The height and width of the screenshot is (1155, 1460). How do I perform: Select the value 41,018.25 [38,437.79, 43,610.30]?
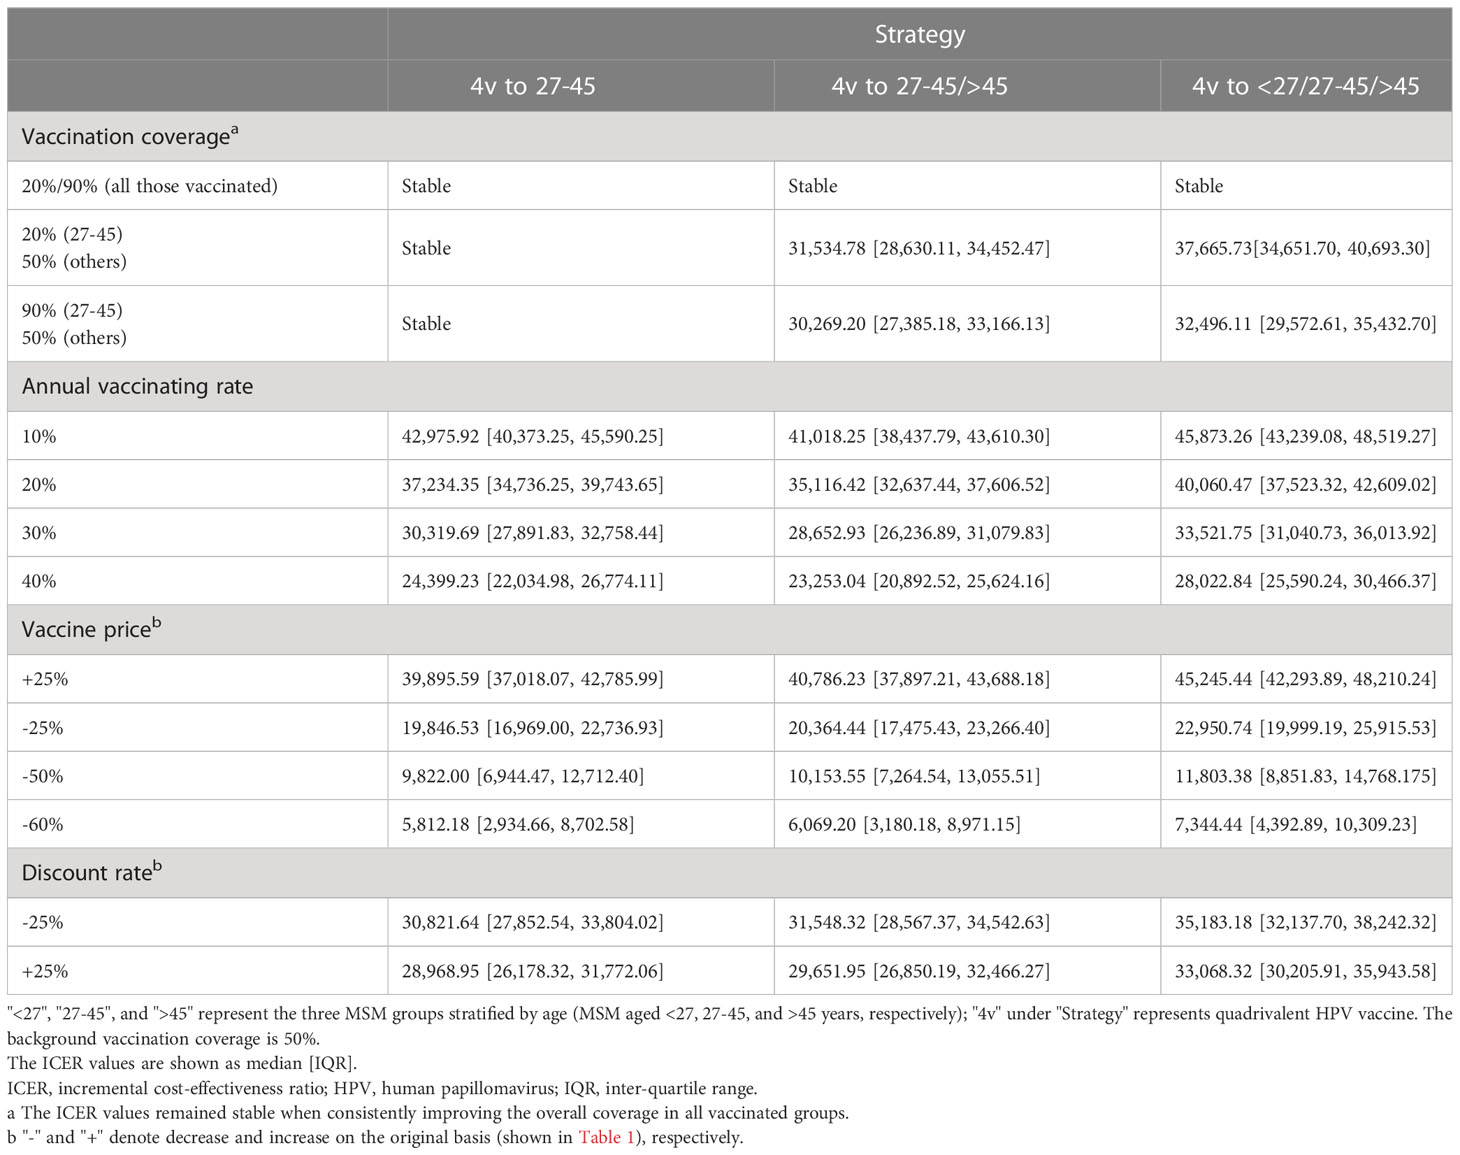pos(919,436)
